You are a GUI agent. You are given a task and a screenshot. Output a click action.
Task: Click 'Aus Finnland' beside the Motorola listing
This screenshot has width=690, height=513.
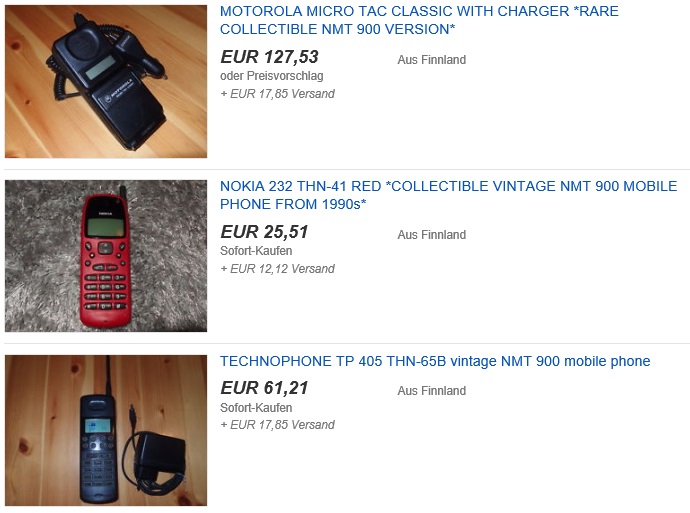[432, 60]
